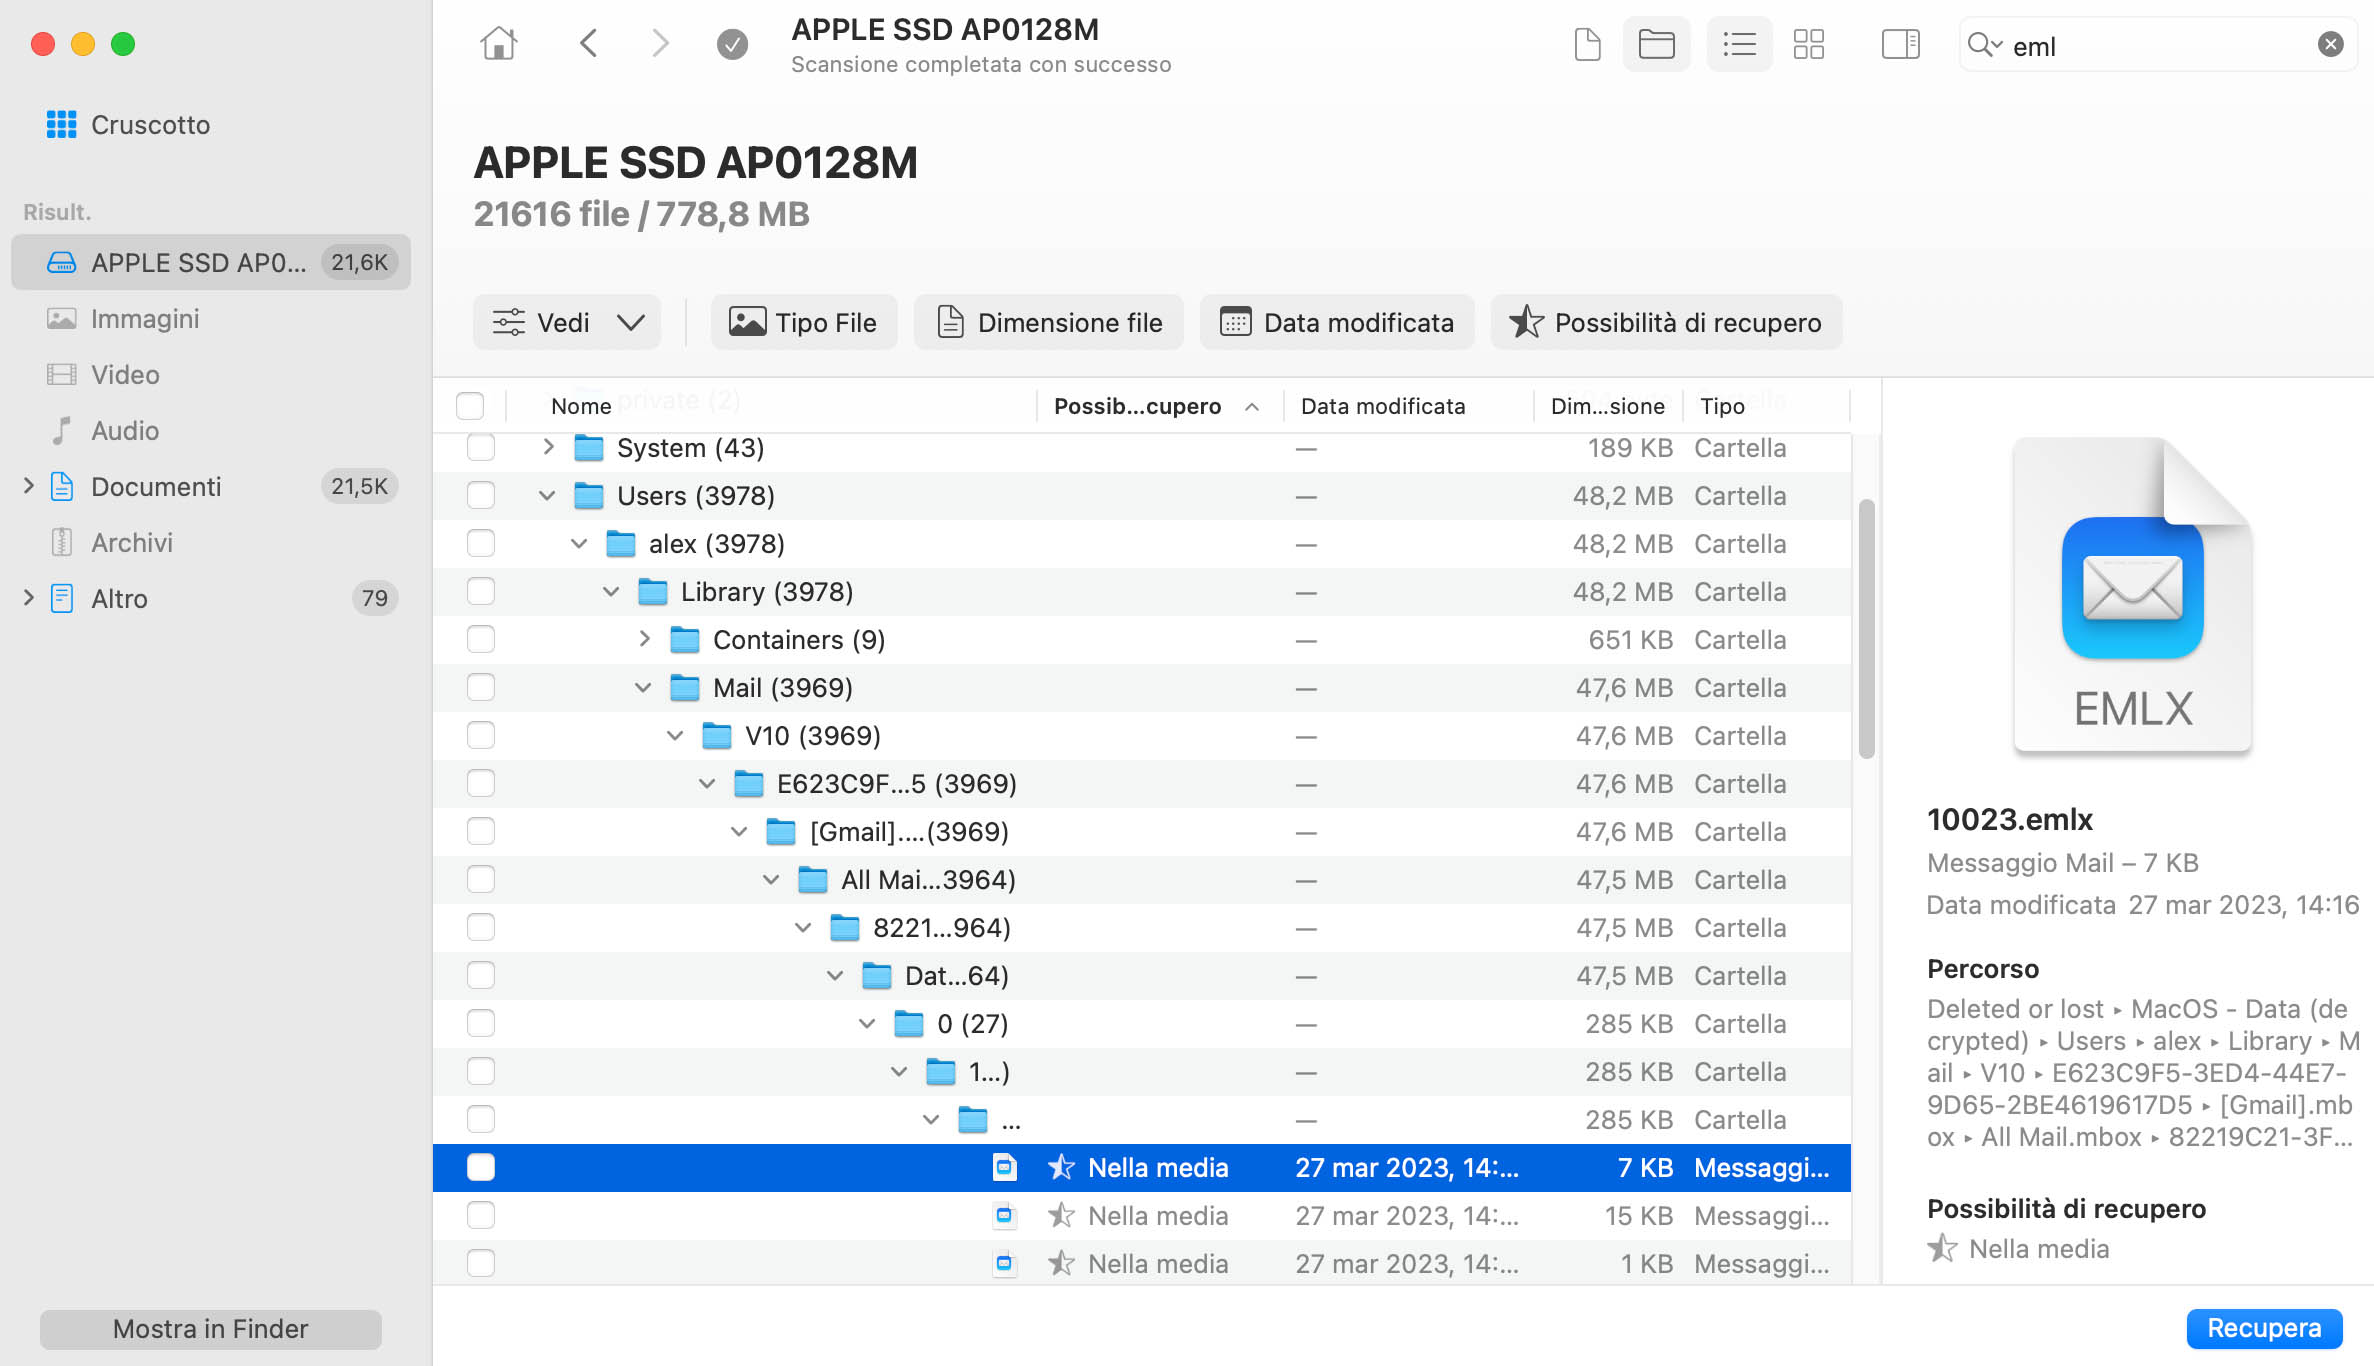Click the scan completed checkmark icon
The width and height of the screenshot is (2374, 1366).
[732, 45]
